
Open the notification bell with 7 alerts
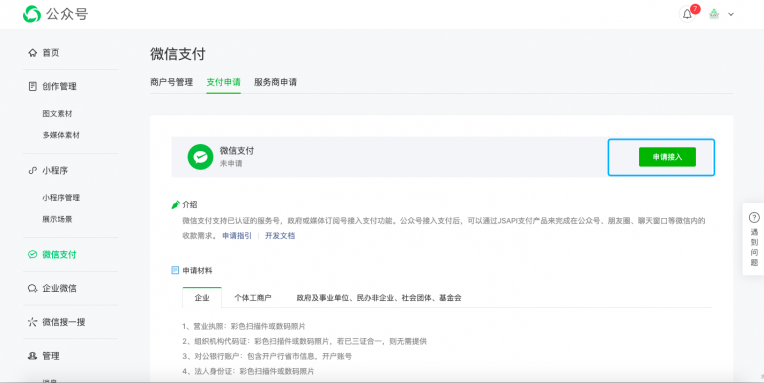687,14
